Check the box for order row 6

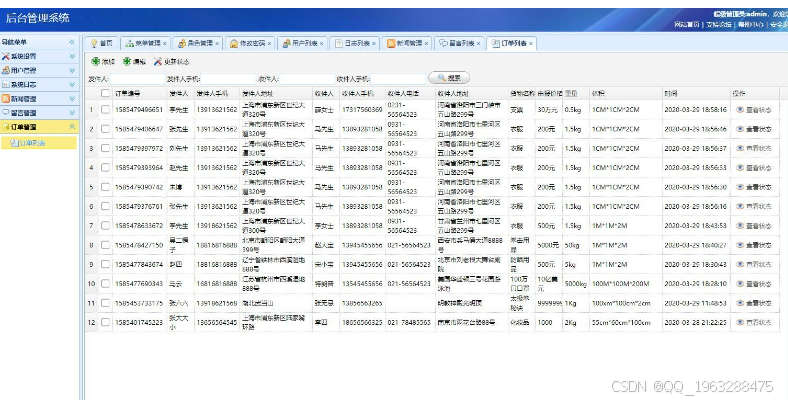pos(105,206)
